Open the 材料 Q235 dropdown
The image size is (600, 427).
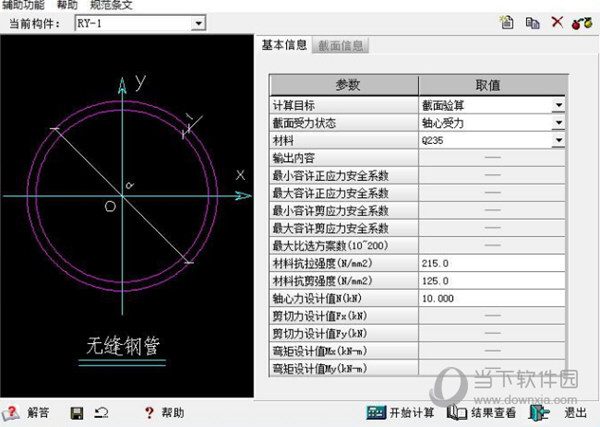(558, 142)
